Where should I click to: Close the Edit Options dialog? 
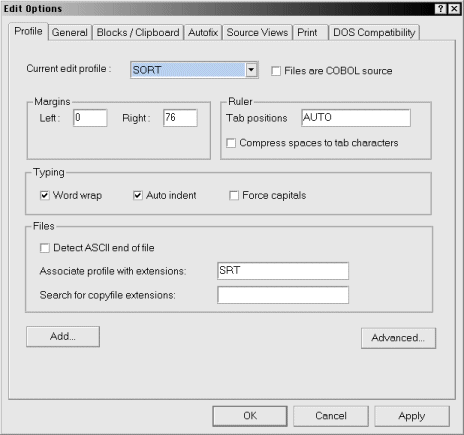[454, 9]
